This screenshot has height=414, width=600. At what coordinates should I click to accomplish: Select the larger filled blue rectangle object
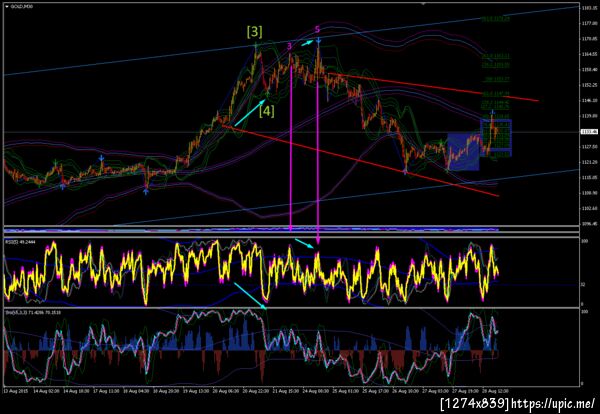click(463, 151)
